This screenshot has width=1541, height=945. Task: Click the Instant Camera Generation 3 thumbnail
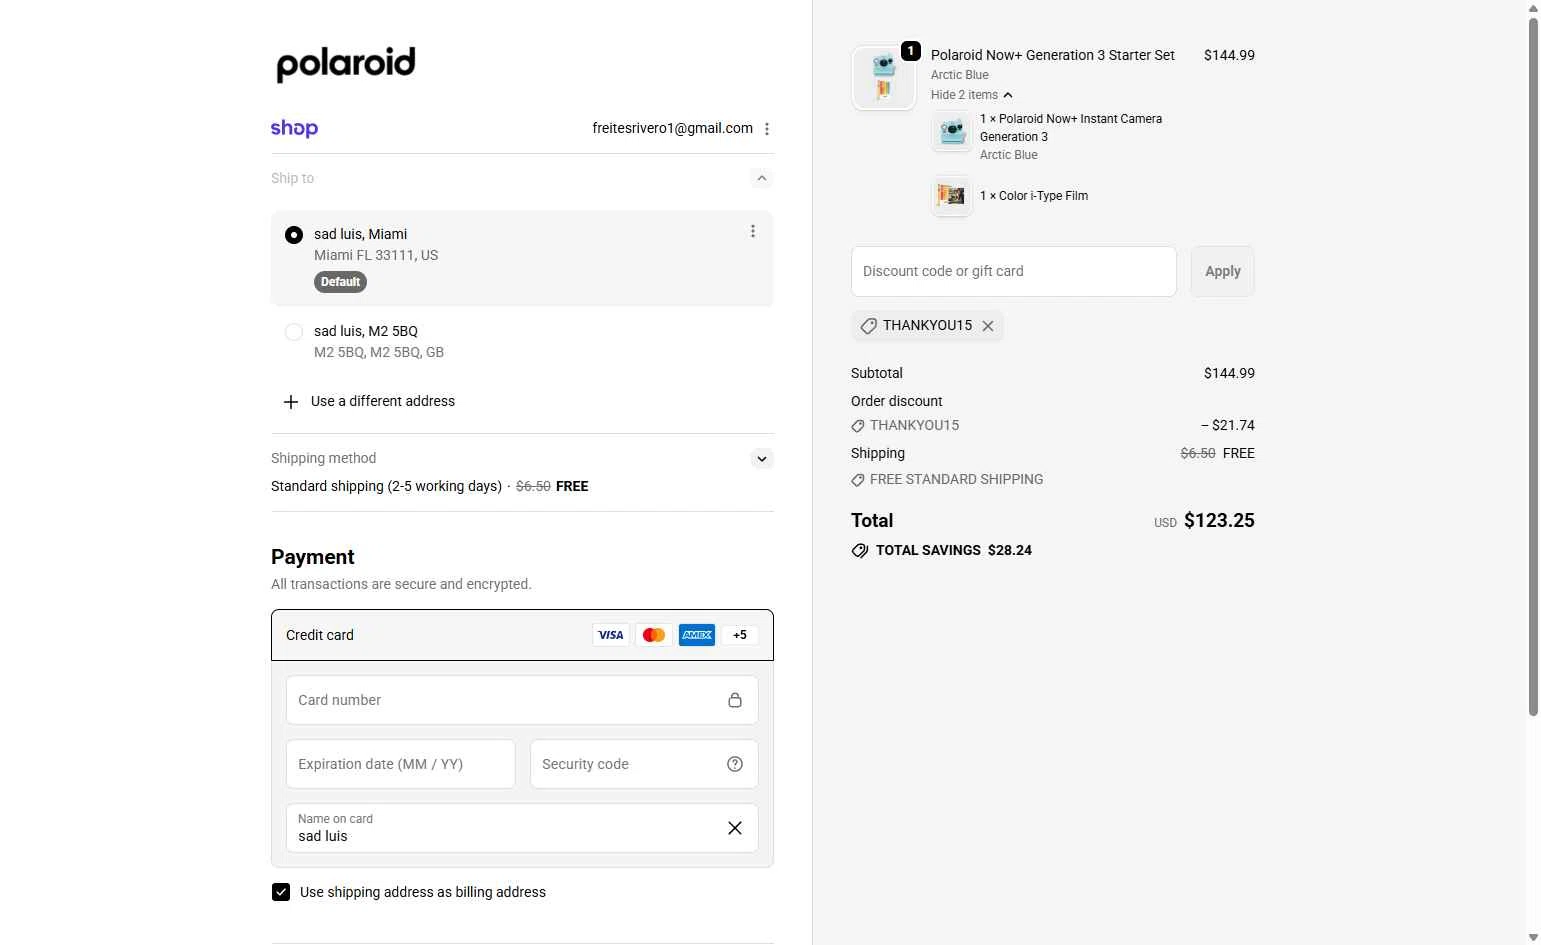952,132
